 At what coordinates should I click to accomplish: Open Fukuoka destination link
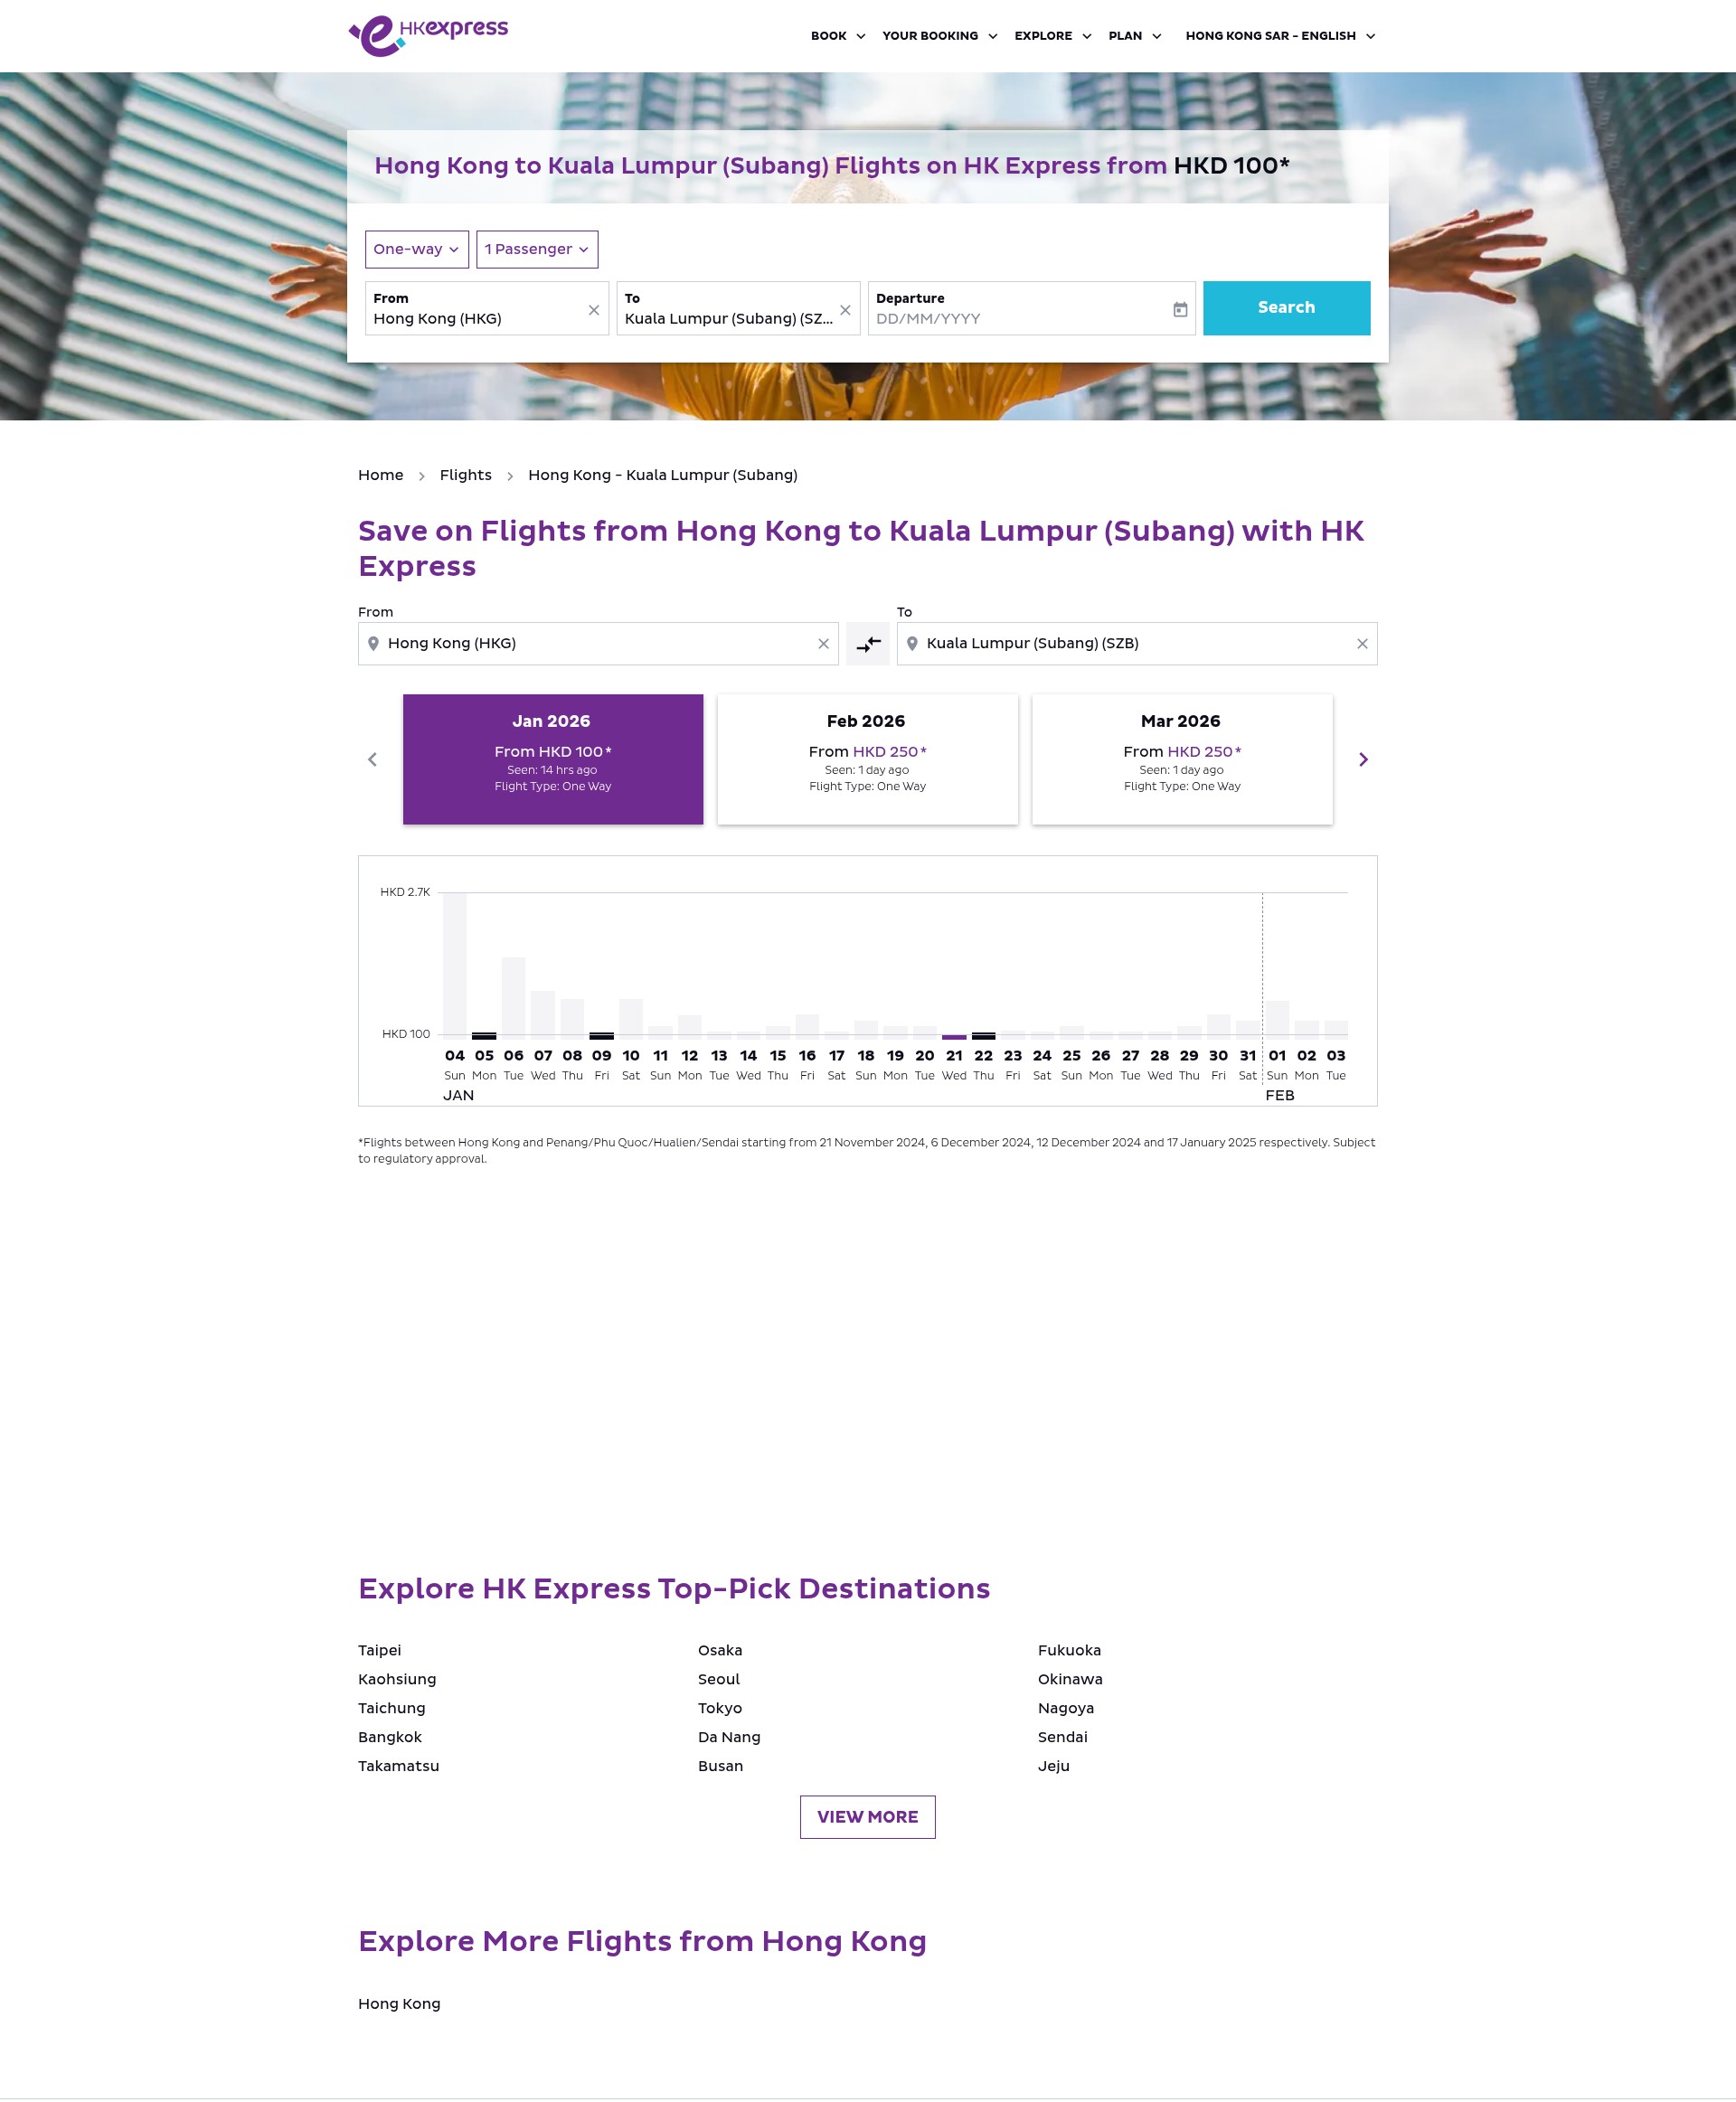1069,1650
